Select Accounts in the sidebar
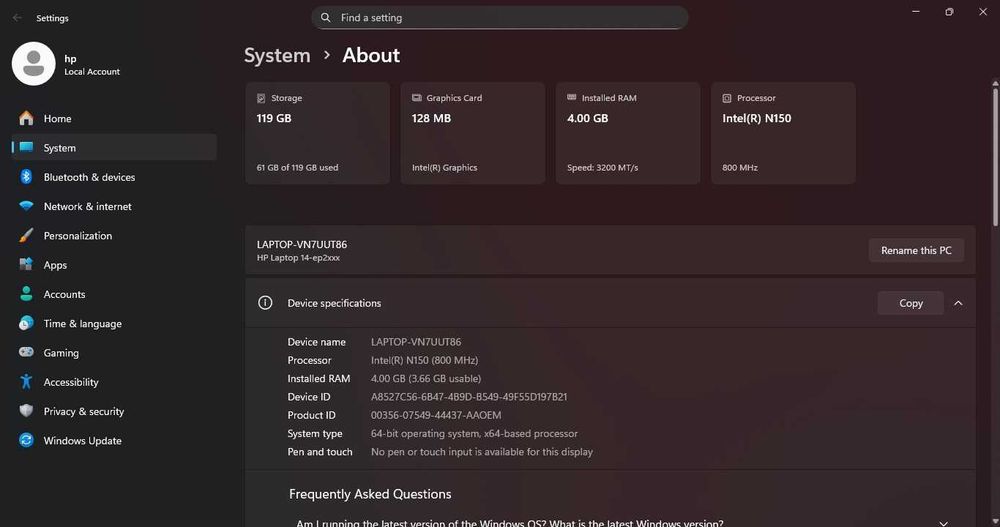 (114, 294)
